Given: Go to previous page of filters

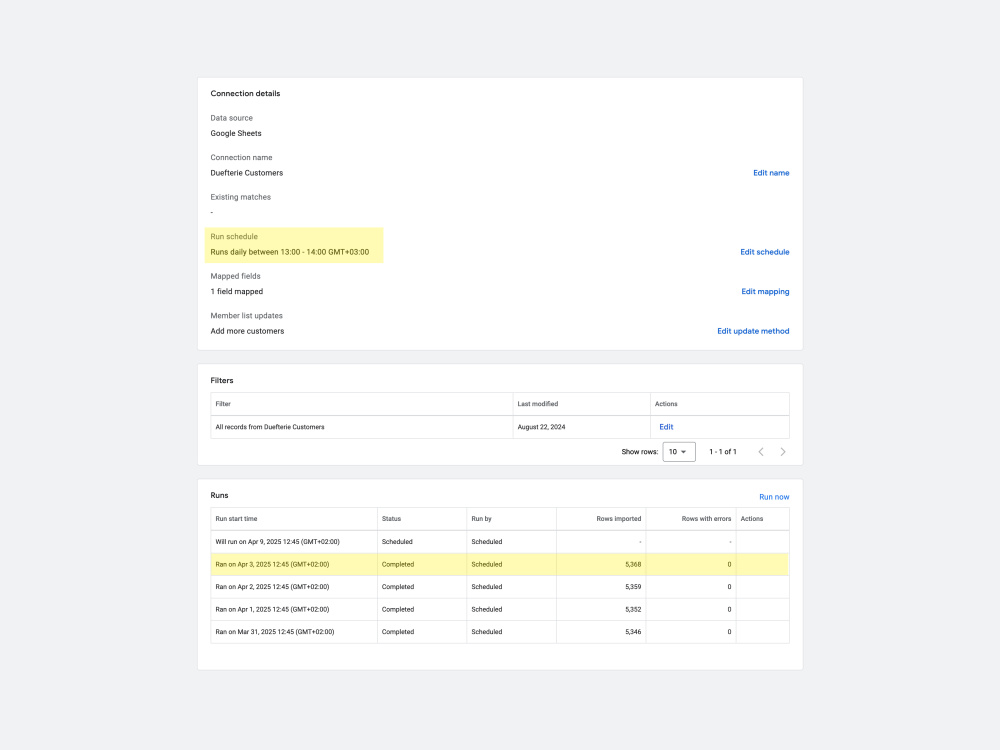Looking at the screenshot, I should 761,452.
